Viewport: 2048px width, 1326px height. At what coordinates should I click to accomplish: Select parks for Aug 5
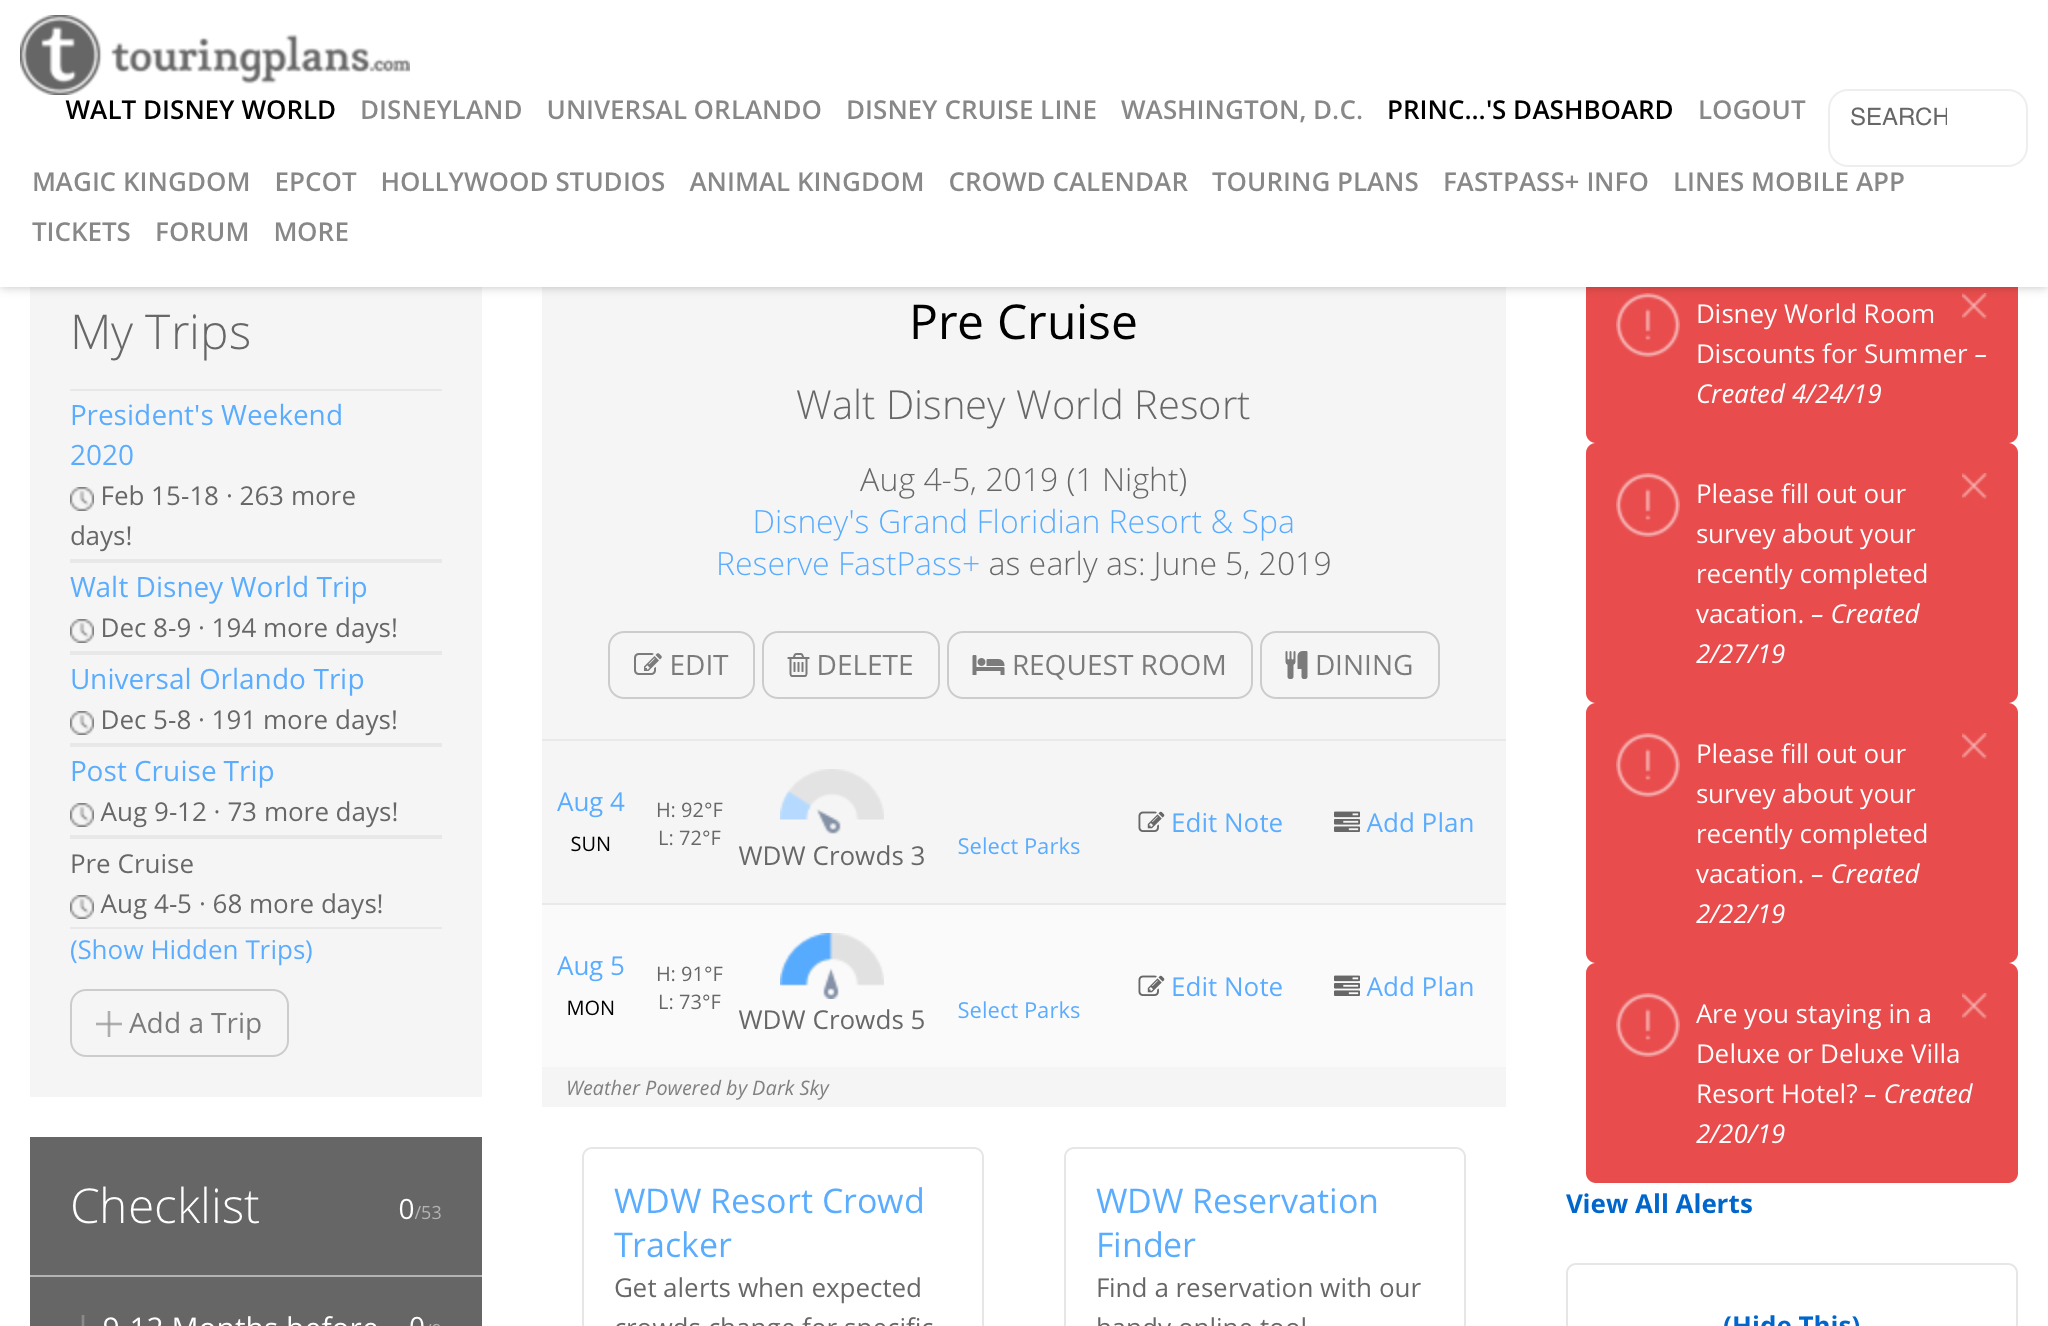(x=1018, y=1010)
